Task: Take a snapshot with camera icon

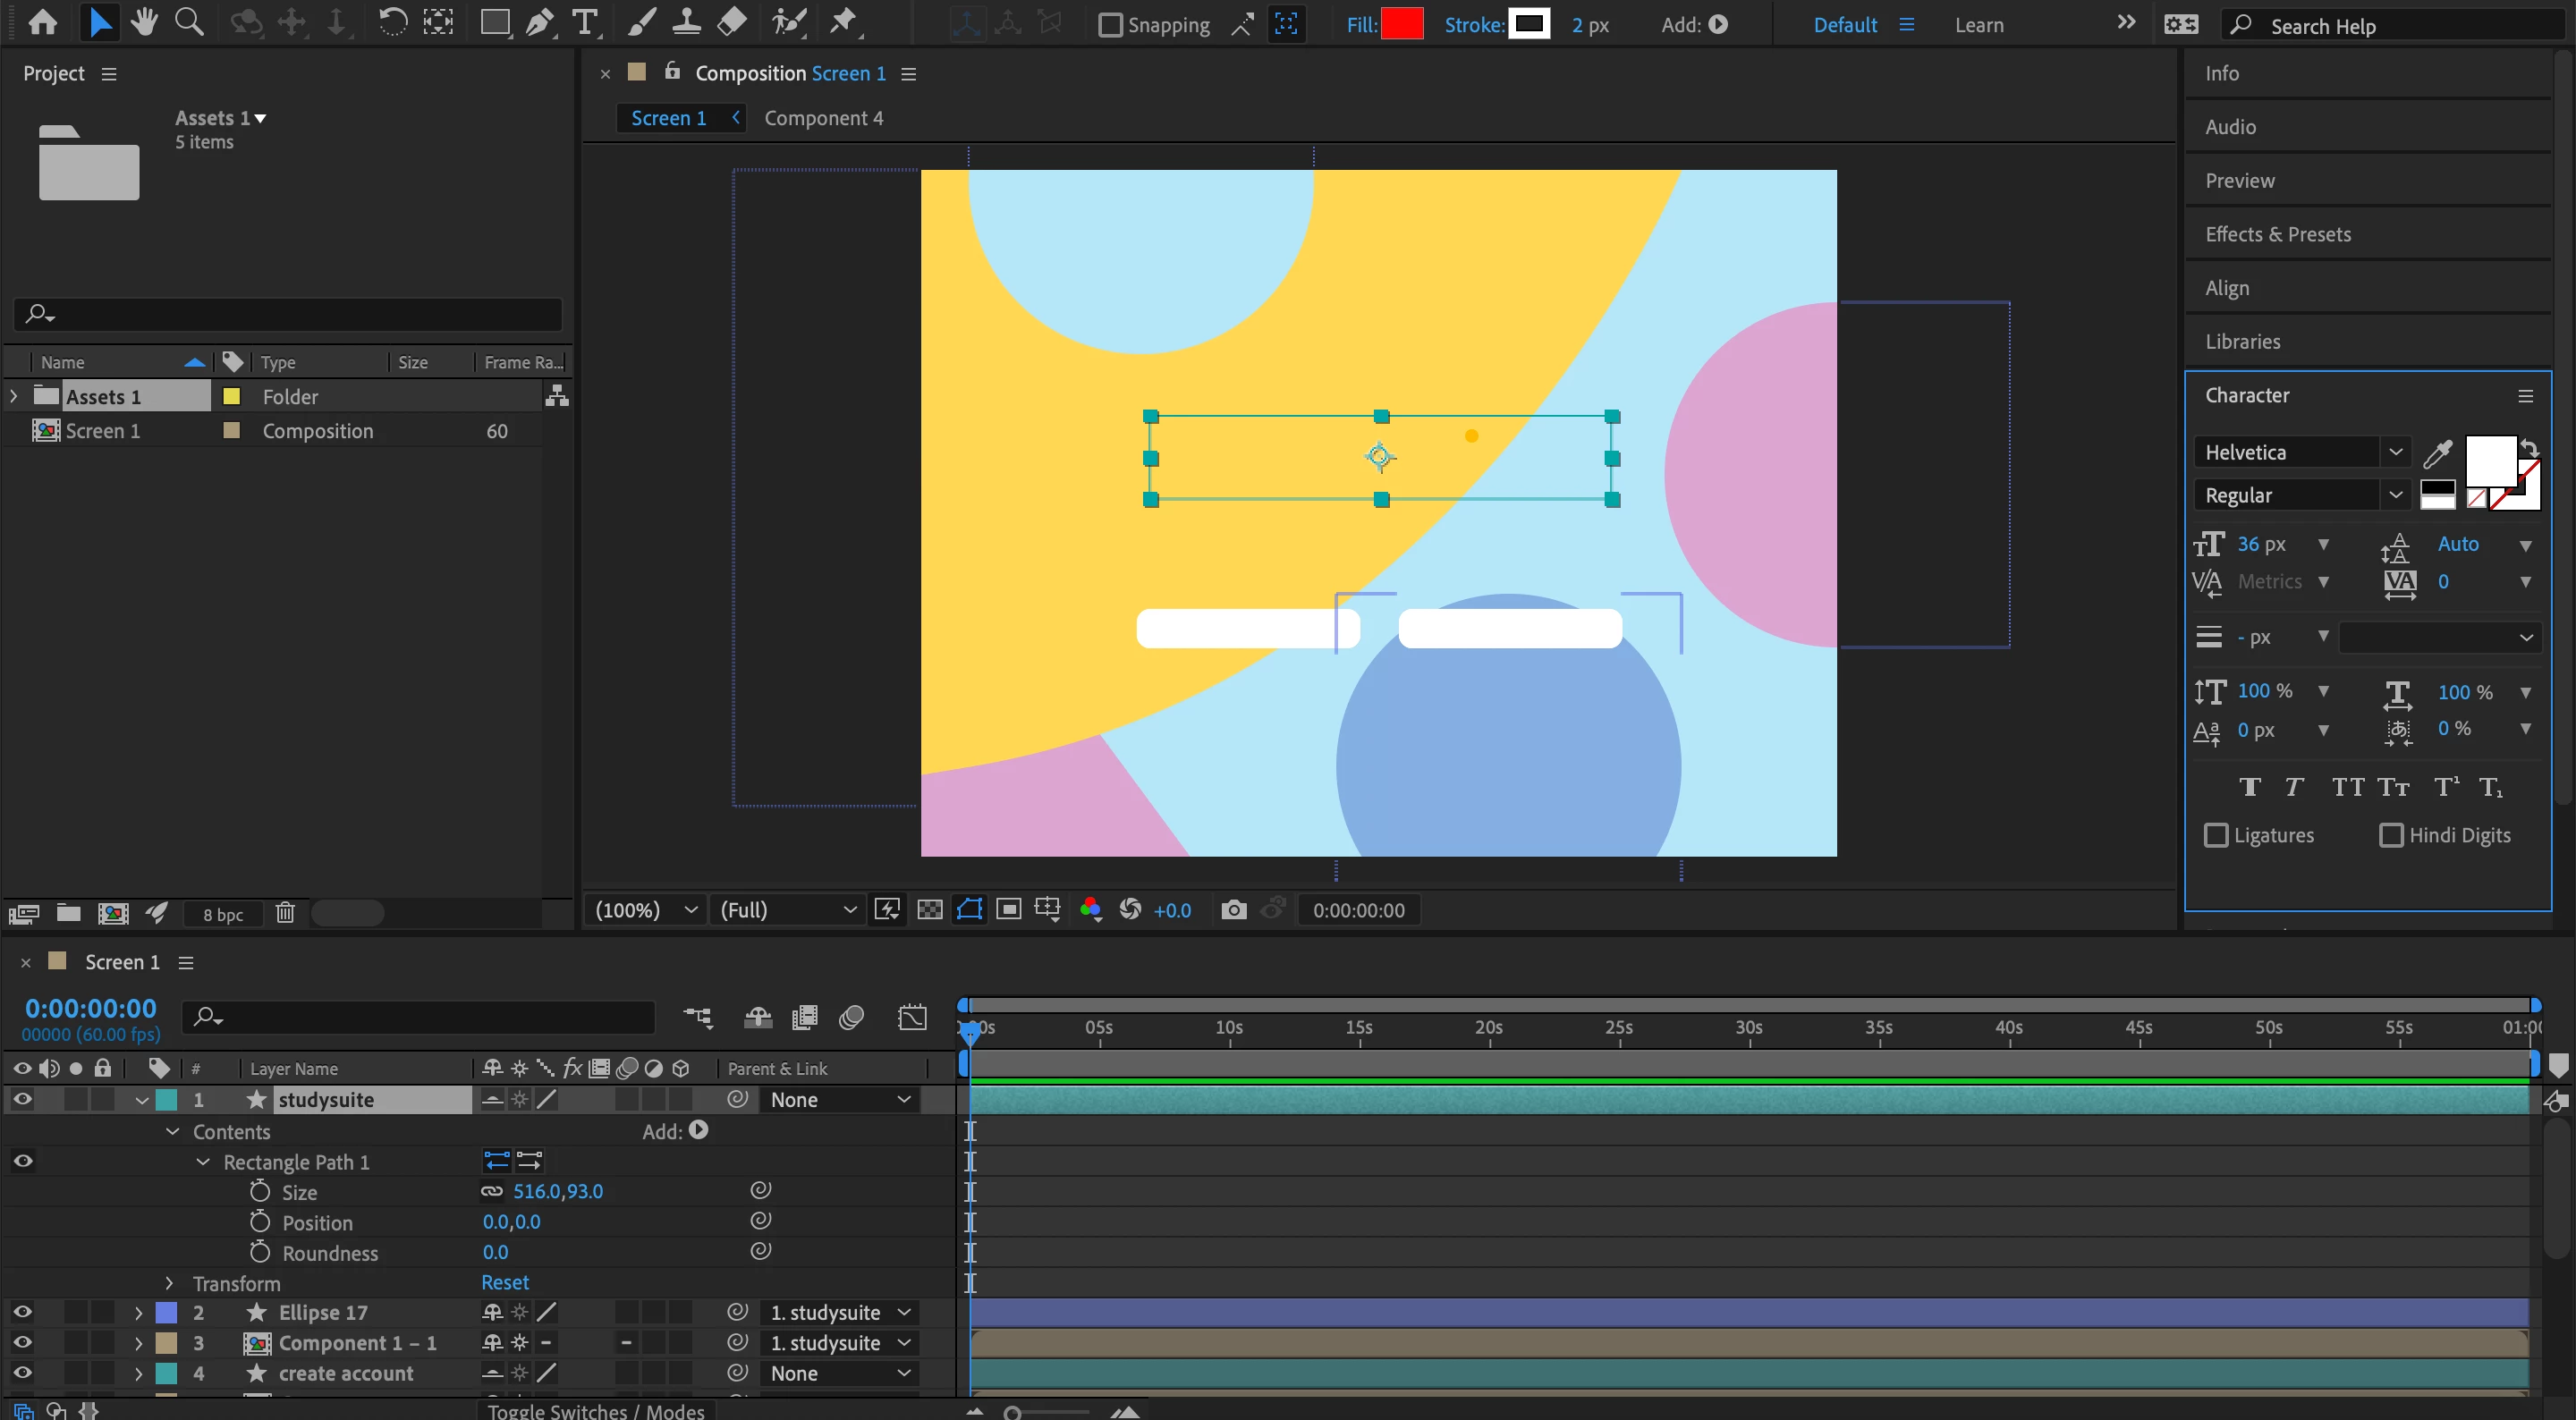Action: click(x=1233, y=910)
